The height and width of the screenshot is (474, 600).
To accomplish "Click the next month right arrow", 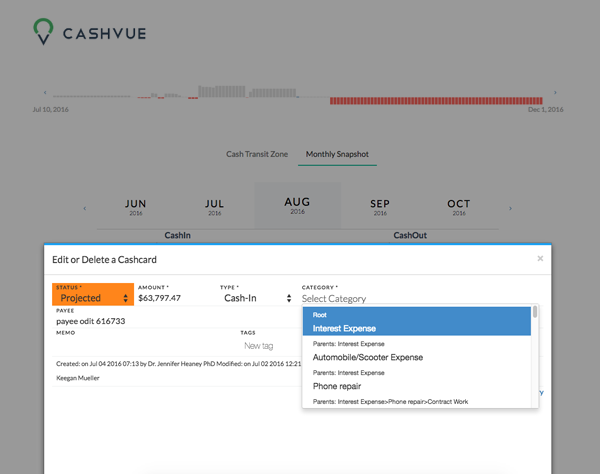I will 511,208.
